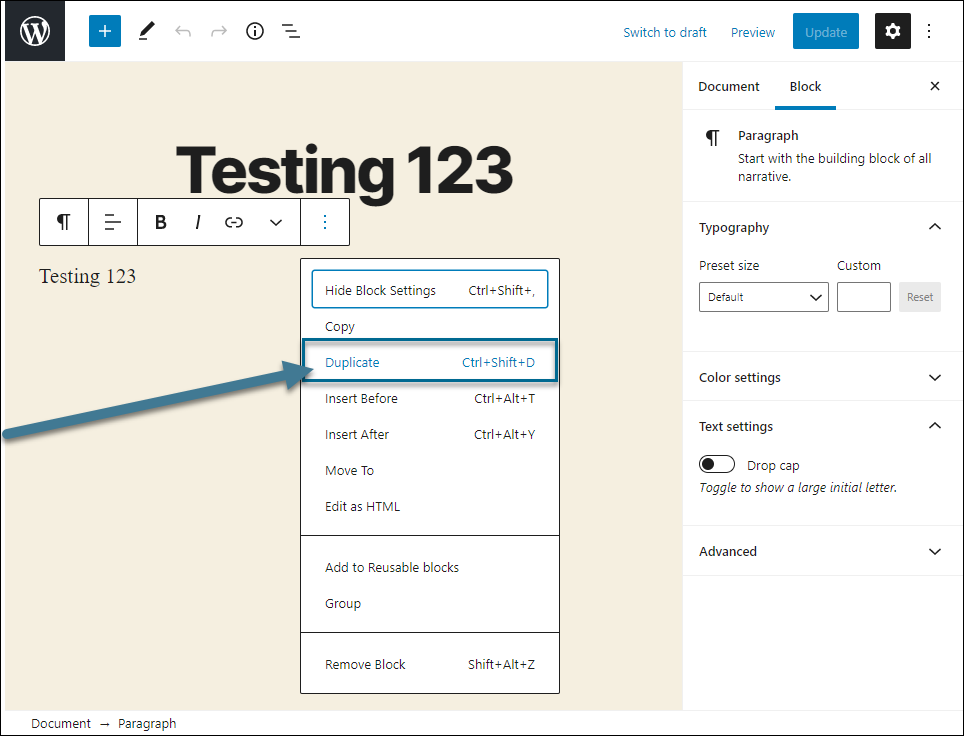Open the Preset size Default dropdown
The width and height of the screenshot is (964, 736).
764,297
